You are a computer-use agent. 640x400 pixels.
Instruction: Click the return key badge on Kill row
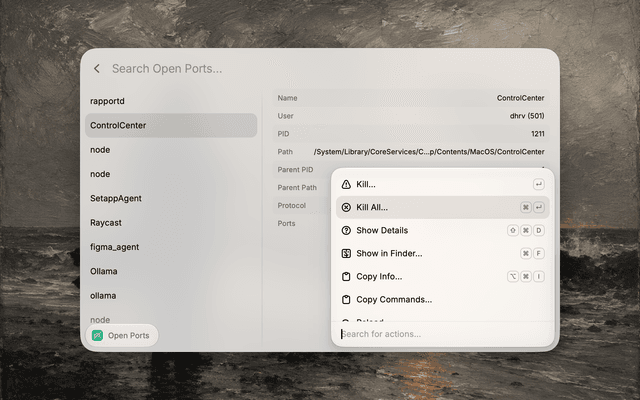point(539,184)
